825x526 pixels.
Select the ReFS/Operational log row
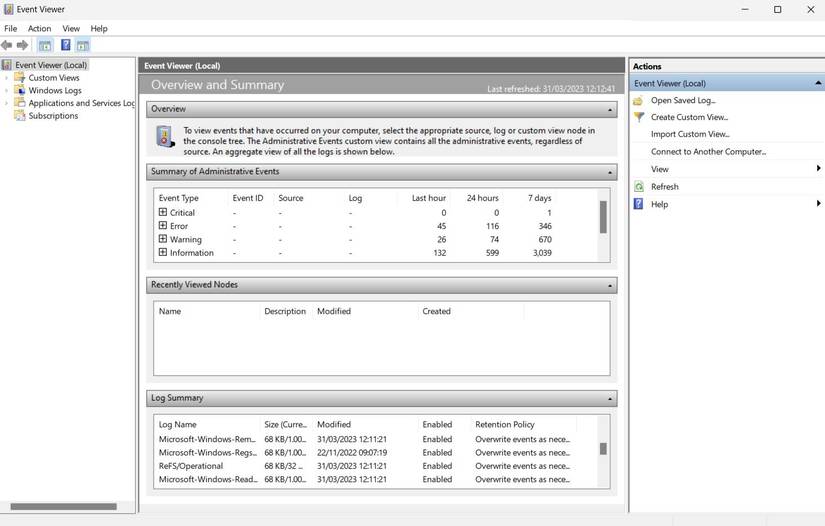coord(191,466)
